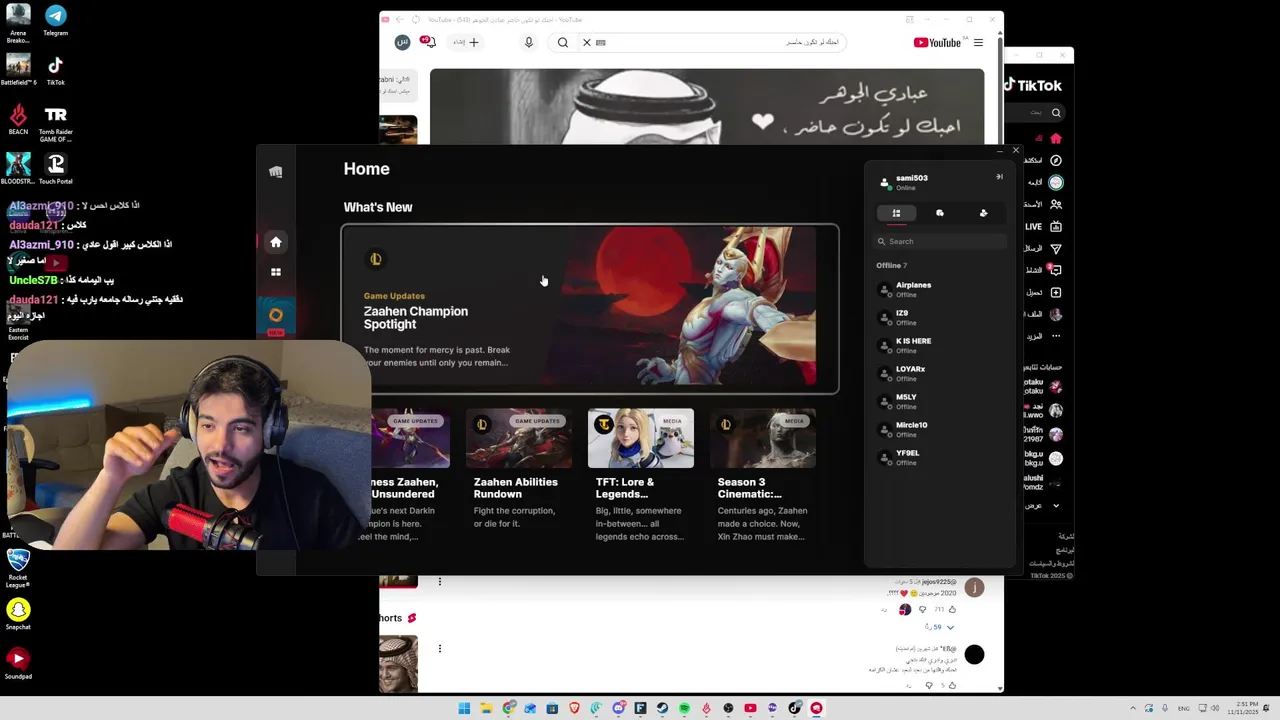Viewport: 1280px width, 720px height.
Task: Expand TikTok following accounts chevron
Action: tap(1056, 506)
